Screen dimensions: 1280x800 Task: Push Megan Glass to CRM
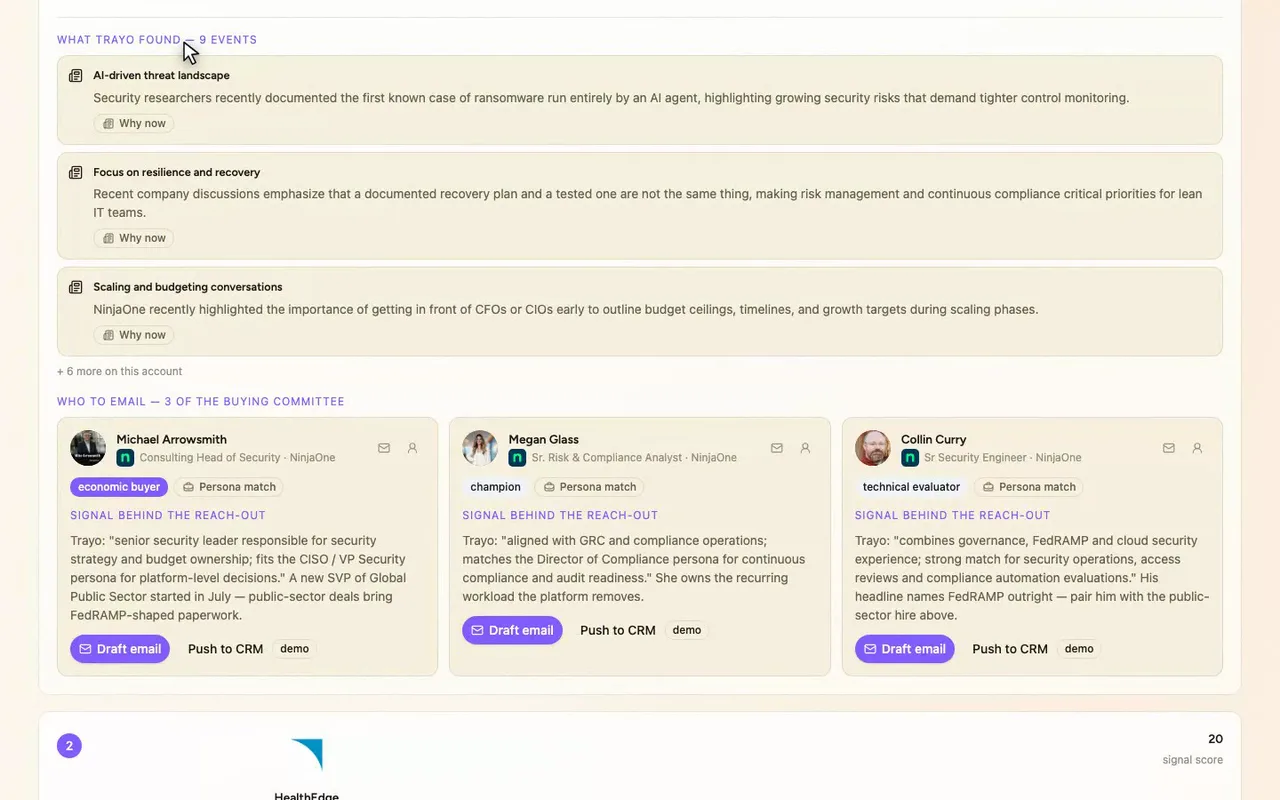coord(618,630)
